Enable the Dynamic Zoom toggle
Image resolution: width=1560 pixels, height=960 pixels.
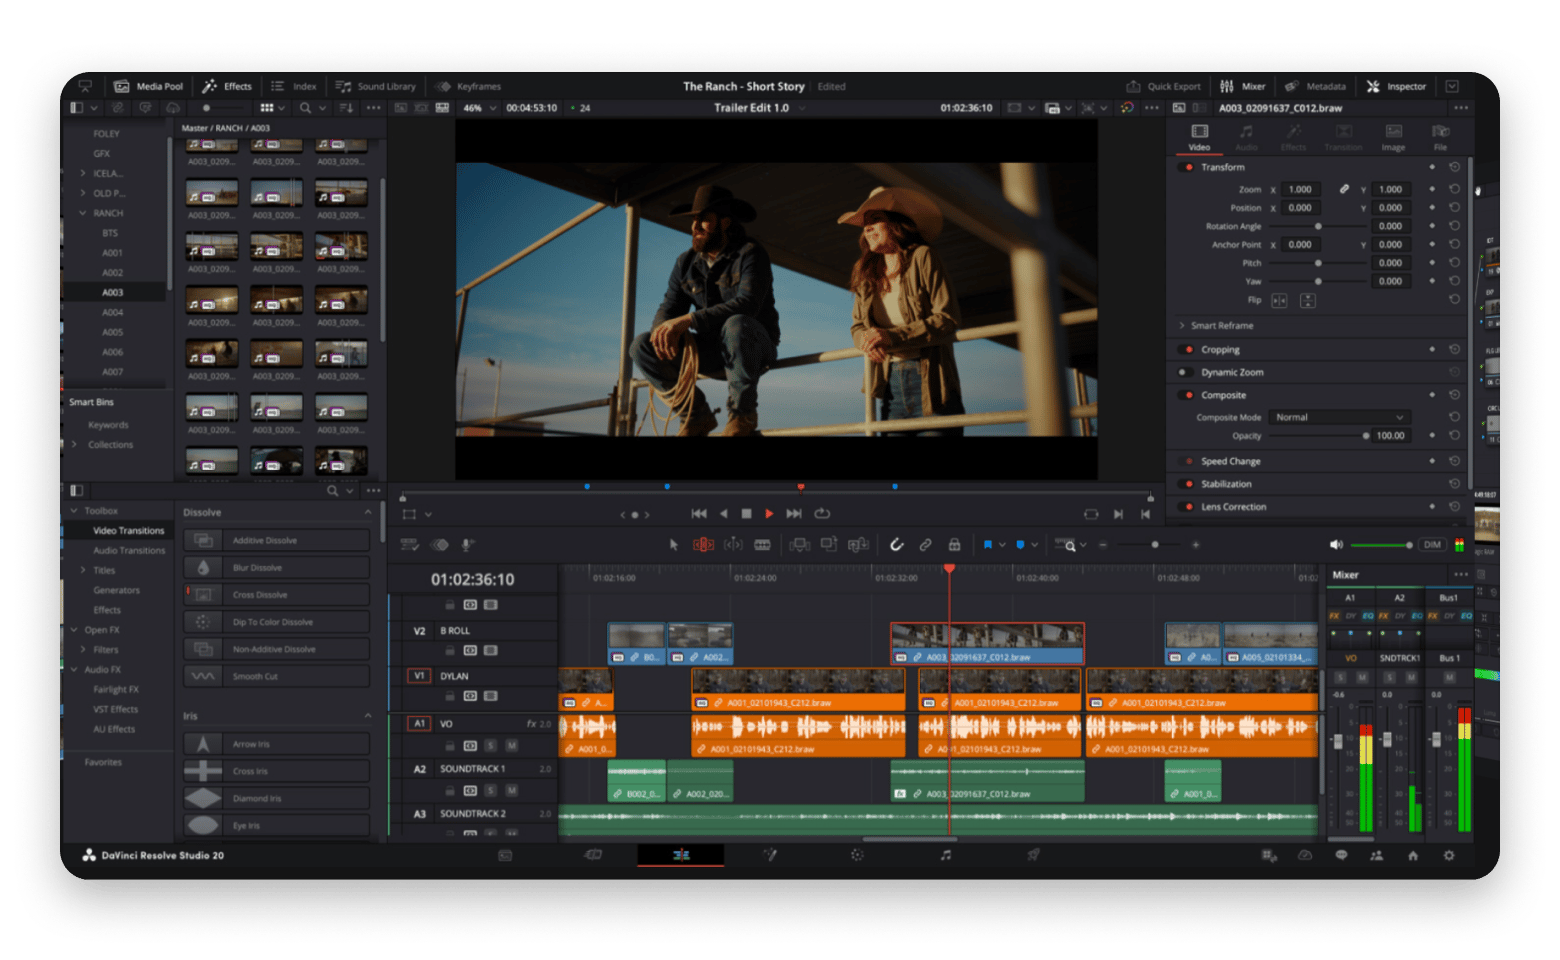pyautogui.click(x=1183, y=372)
